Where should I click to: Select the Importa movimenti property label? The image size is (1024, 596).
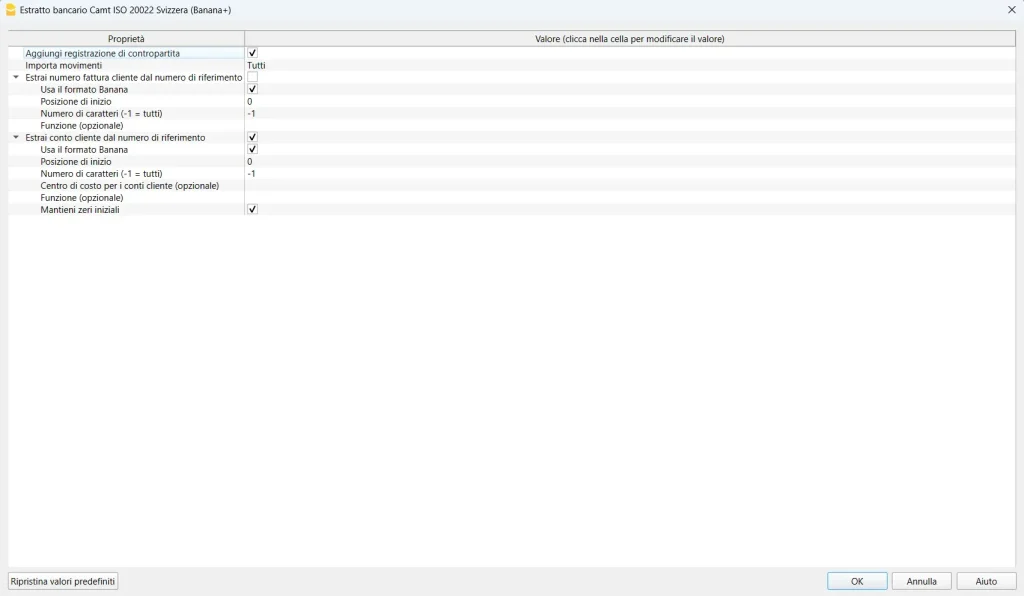coord(64,65)
